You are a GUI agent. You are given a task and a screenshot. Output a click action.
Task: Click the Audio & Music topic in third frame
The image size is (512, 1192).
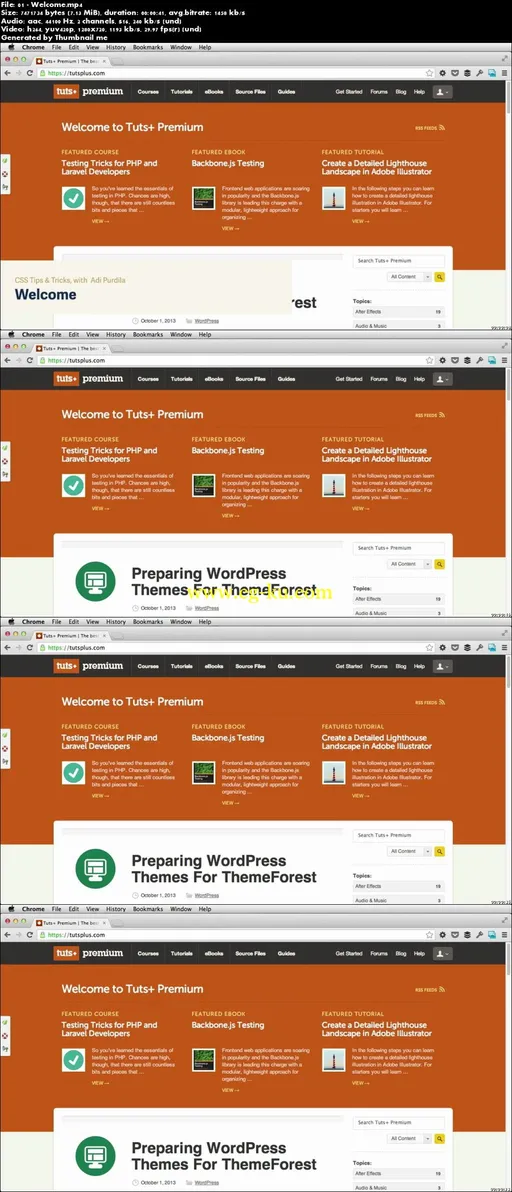tap(399, 900)
